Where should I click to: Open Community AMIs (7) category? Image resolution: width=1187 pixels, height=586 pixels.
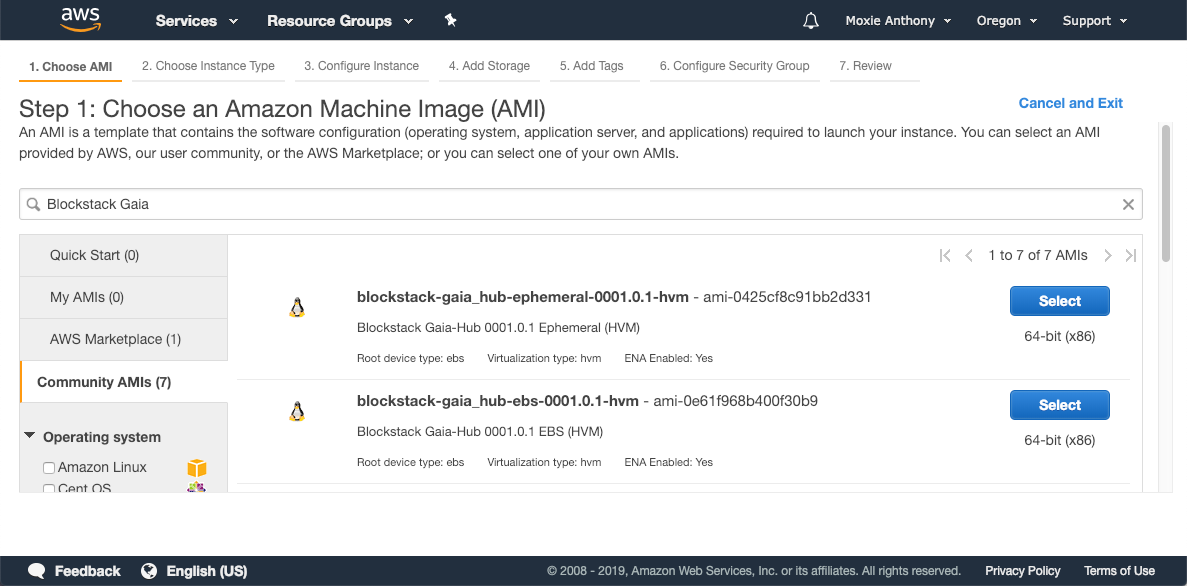point(123,382)
